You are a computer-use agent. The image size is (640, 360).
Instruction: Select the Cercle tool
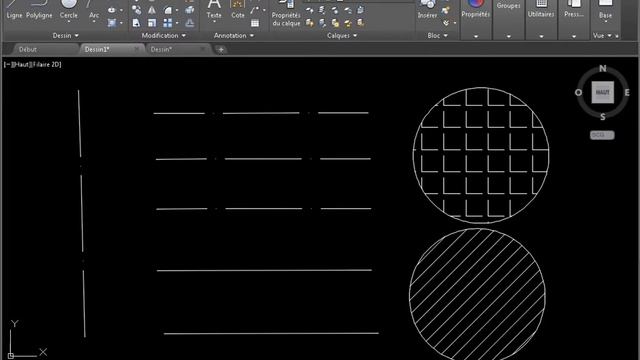69,9
